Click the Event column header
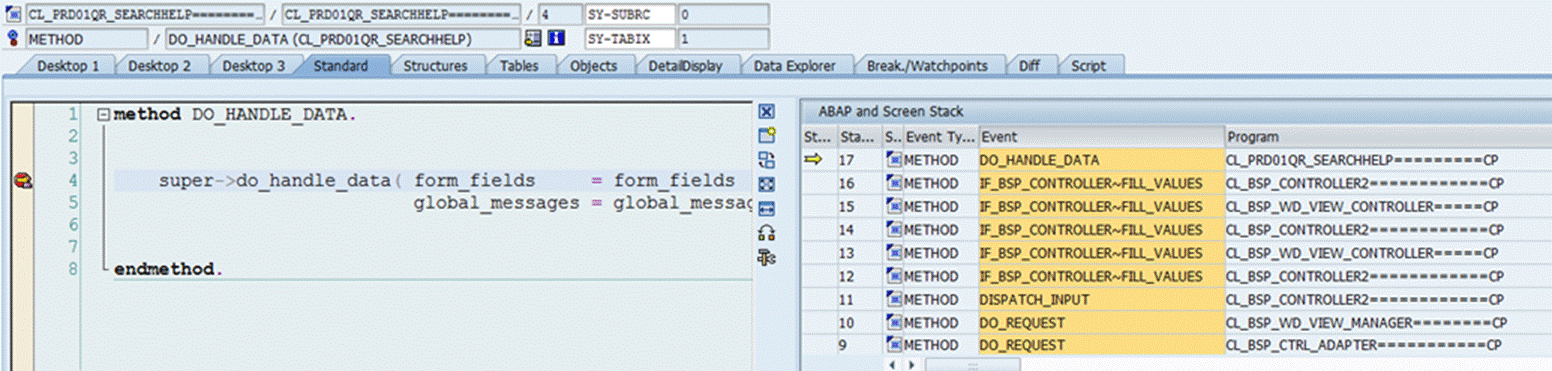This screenshot has height=371, width=1552. (x=1102, y=137)
